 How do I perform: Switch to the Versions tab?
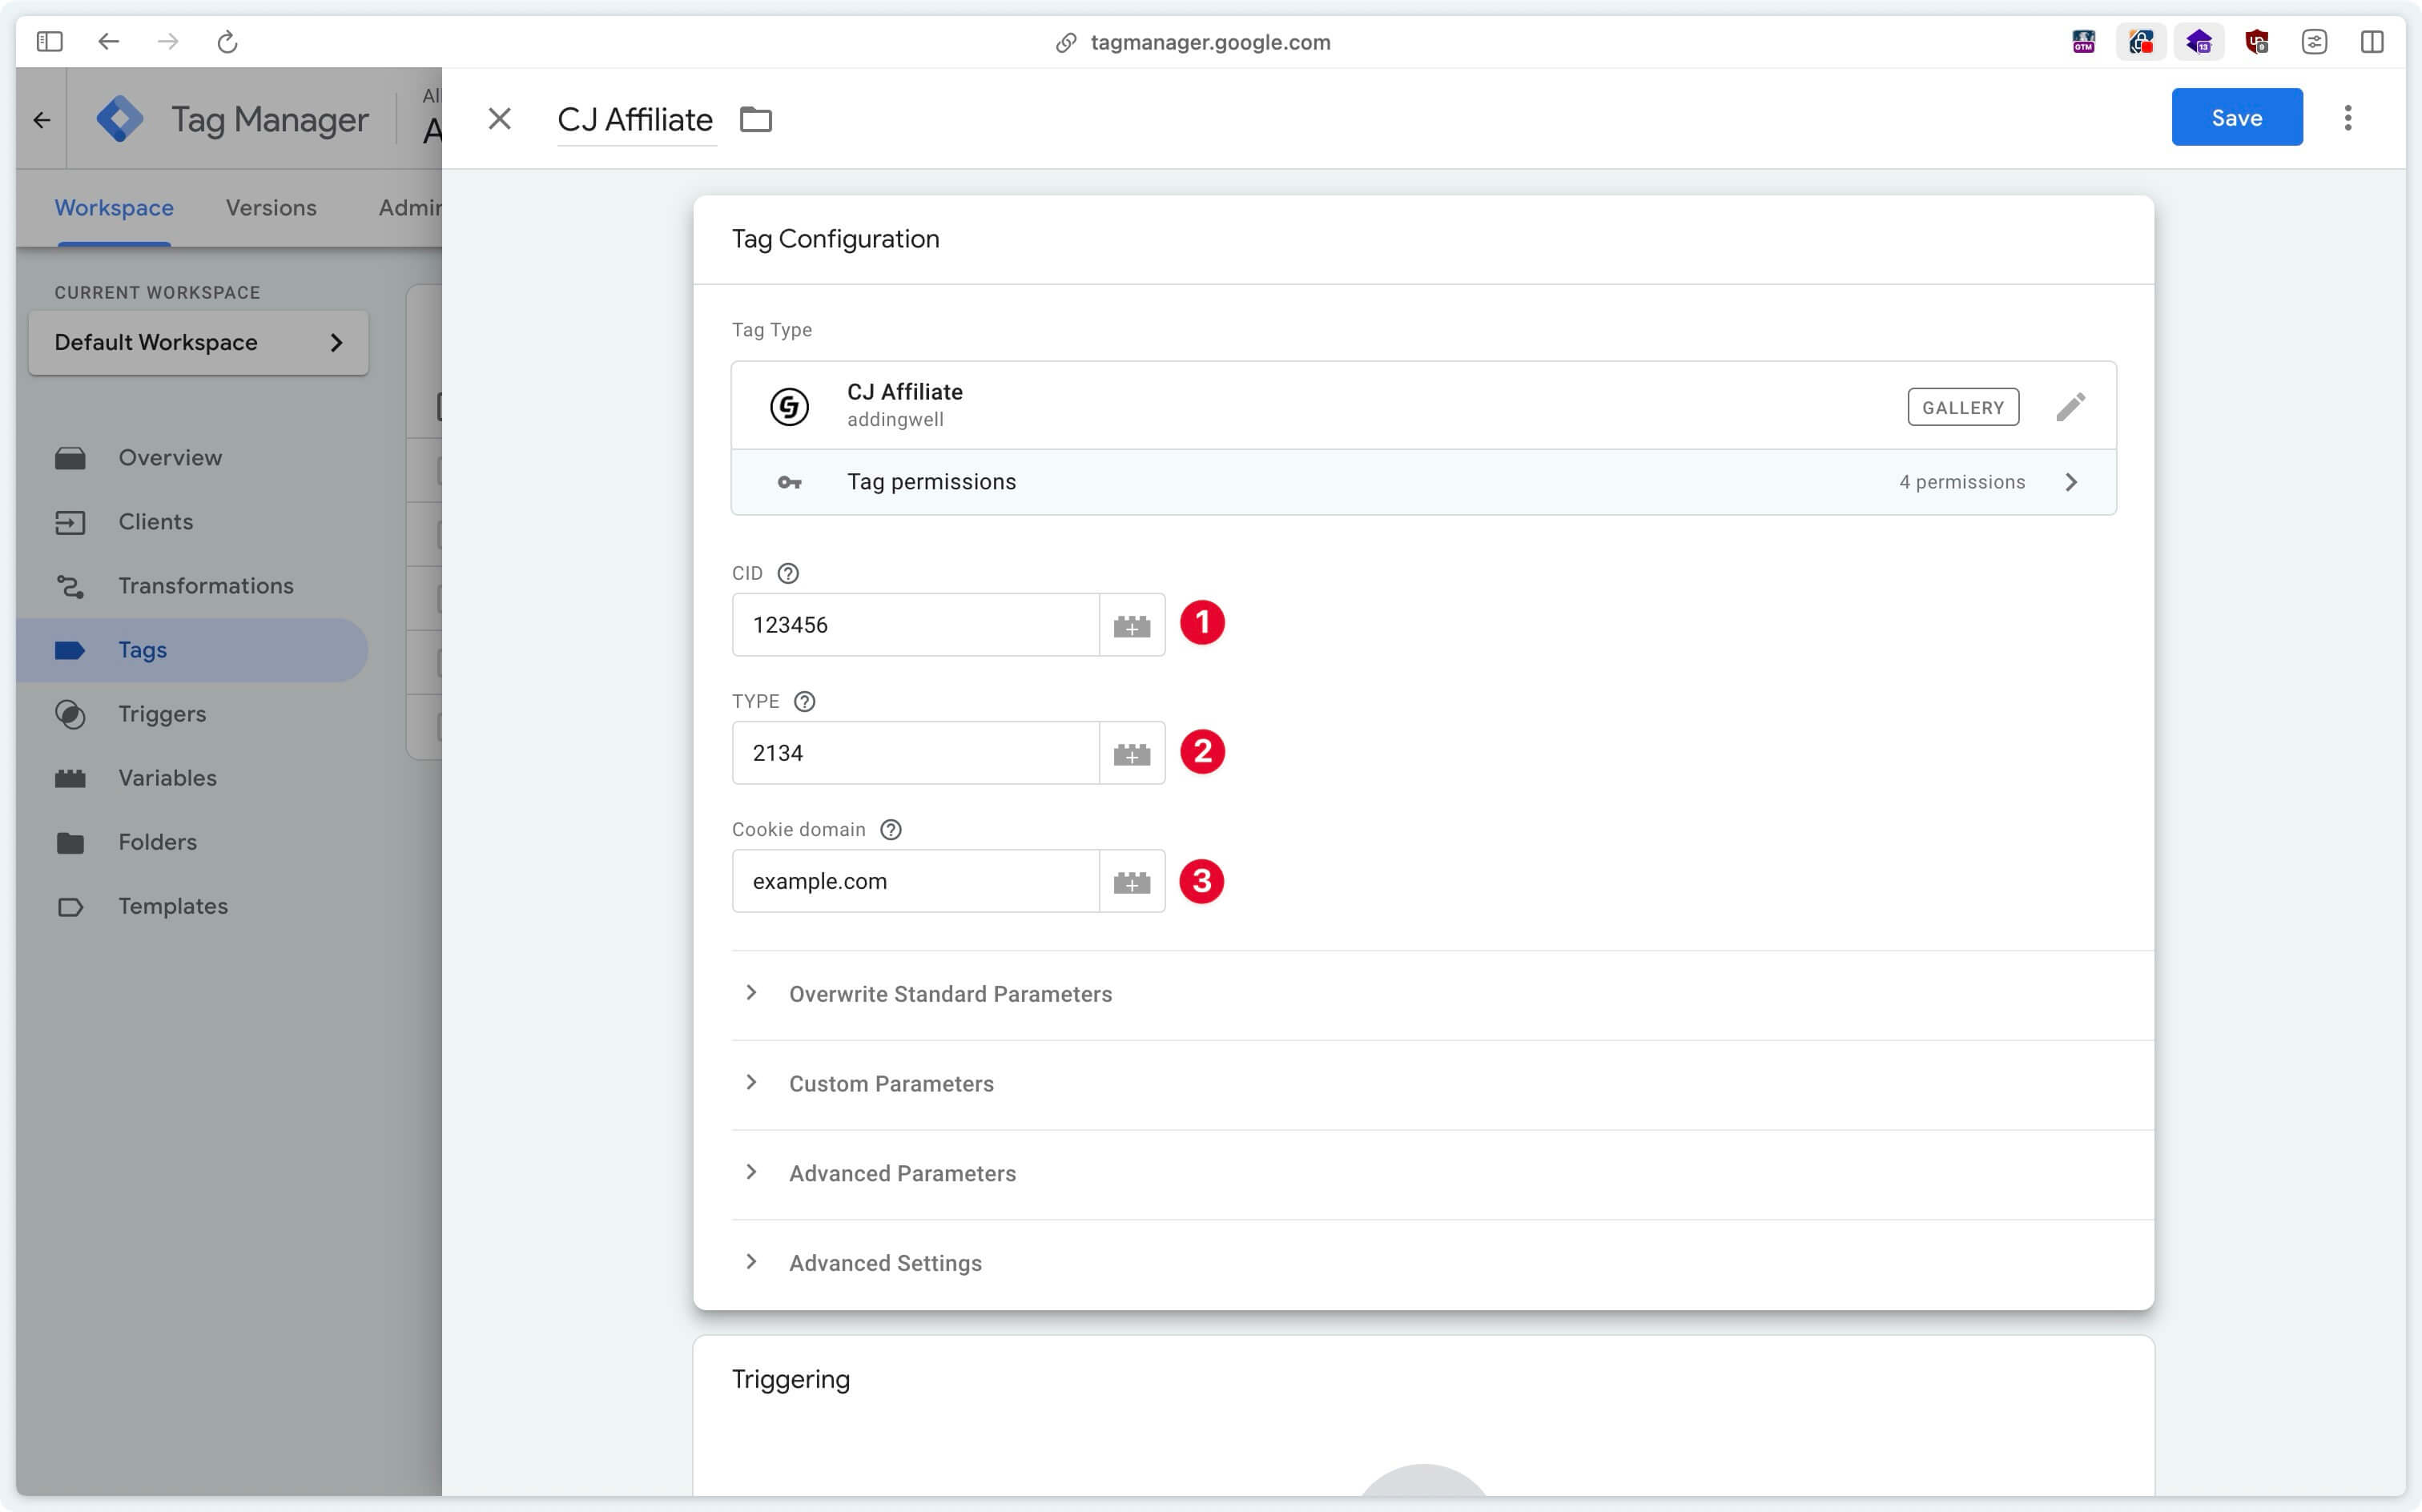click(x=271, y=207)
